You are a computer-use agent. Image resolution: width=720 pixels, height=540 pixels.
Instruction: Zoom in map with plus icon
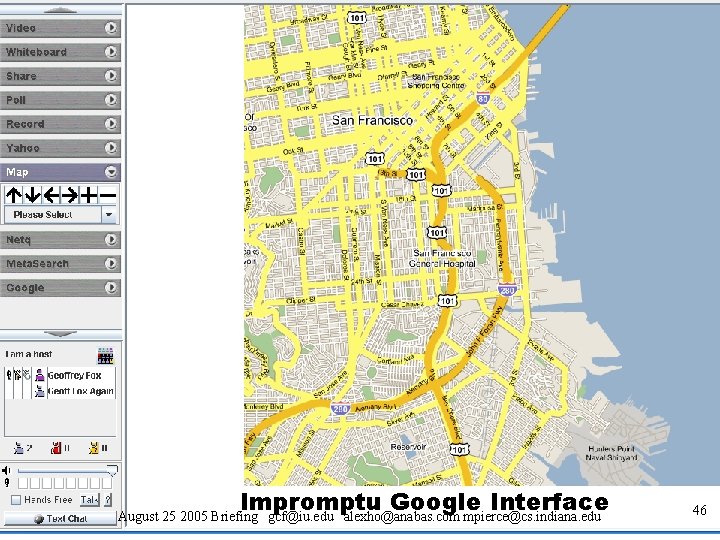tap(89, 195)
